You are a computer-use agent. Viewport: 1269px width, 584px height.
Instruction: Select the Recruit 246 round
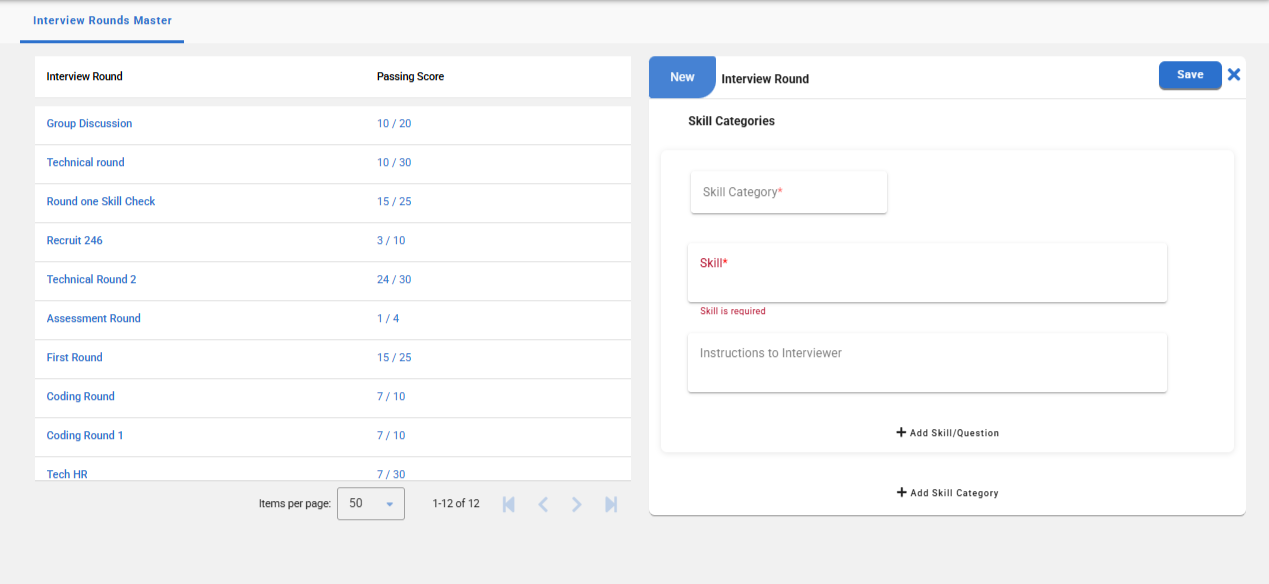[x=74, y=241]
